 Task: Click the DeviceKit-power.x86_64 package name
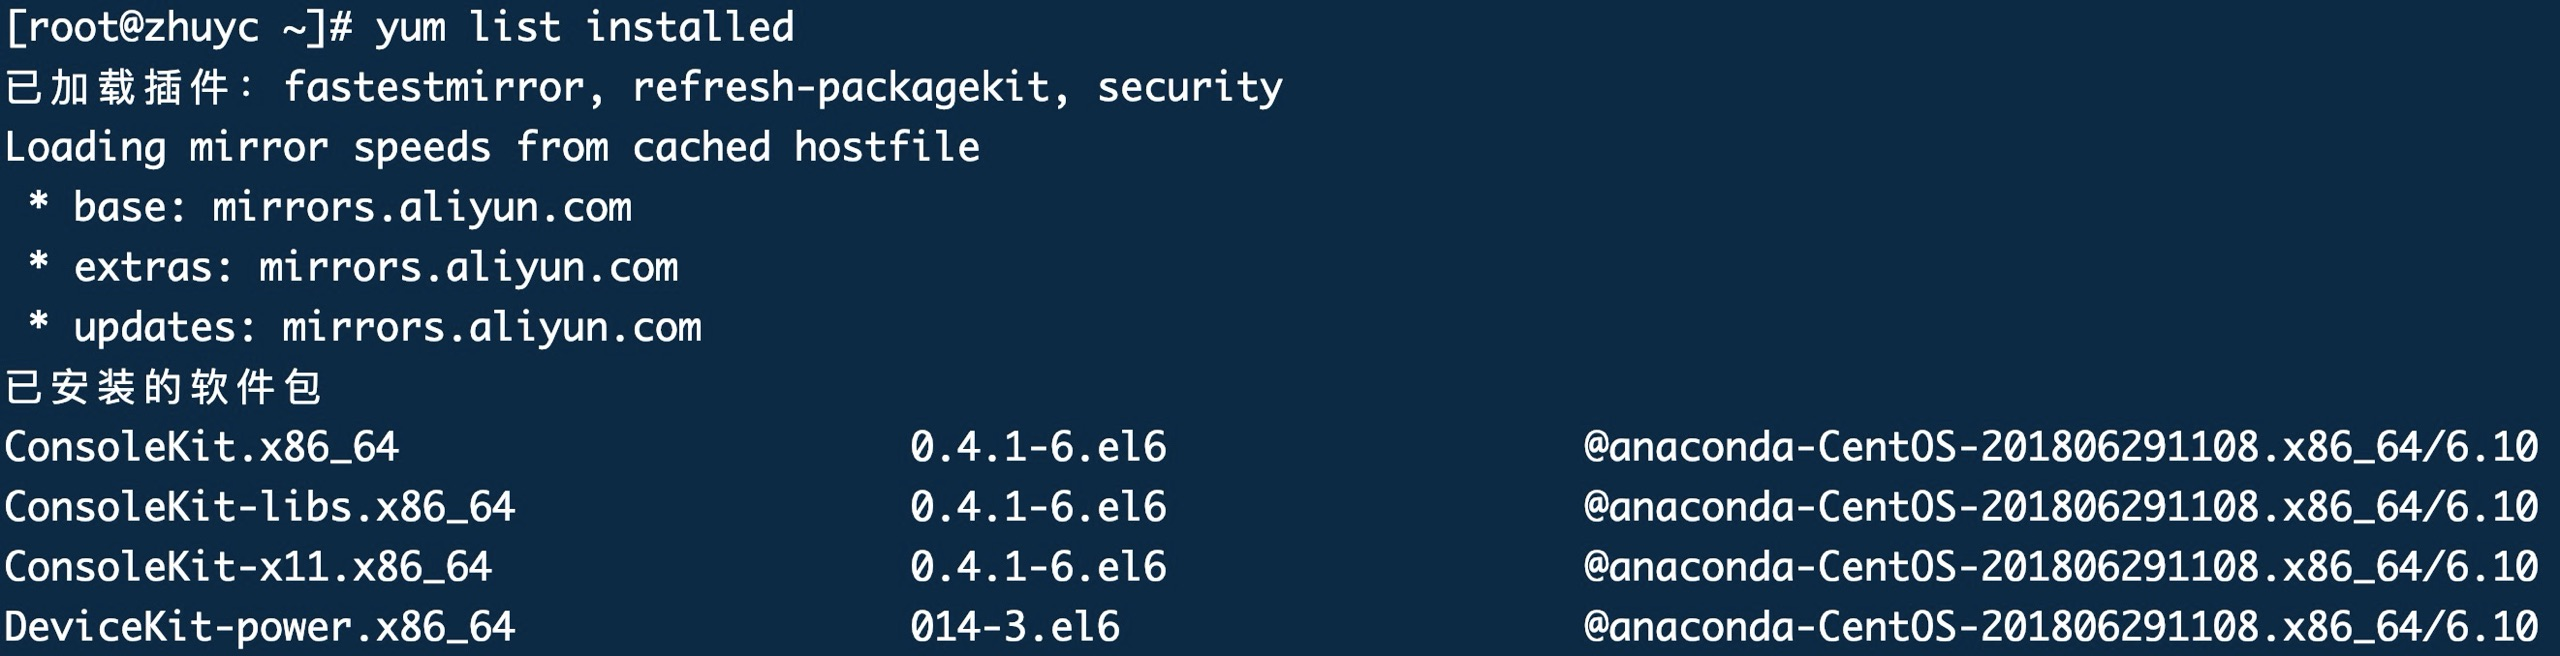(x=259, y=627)
